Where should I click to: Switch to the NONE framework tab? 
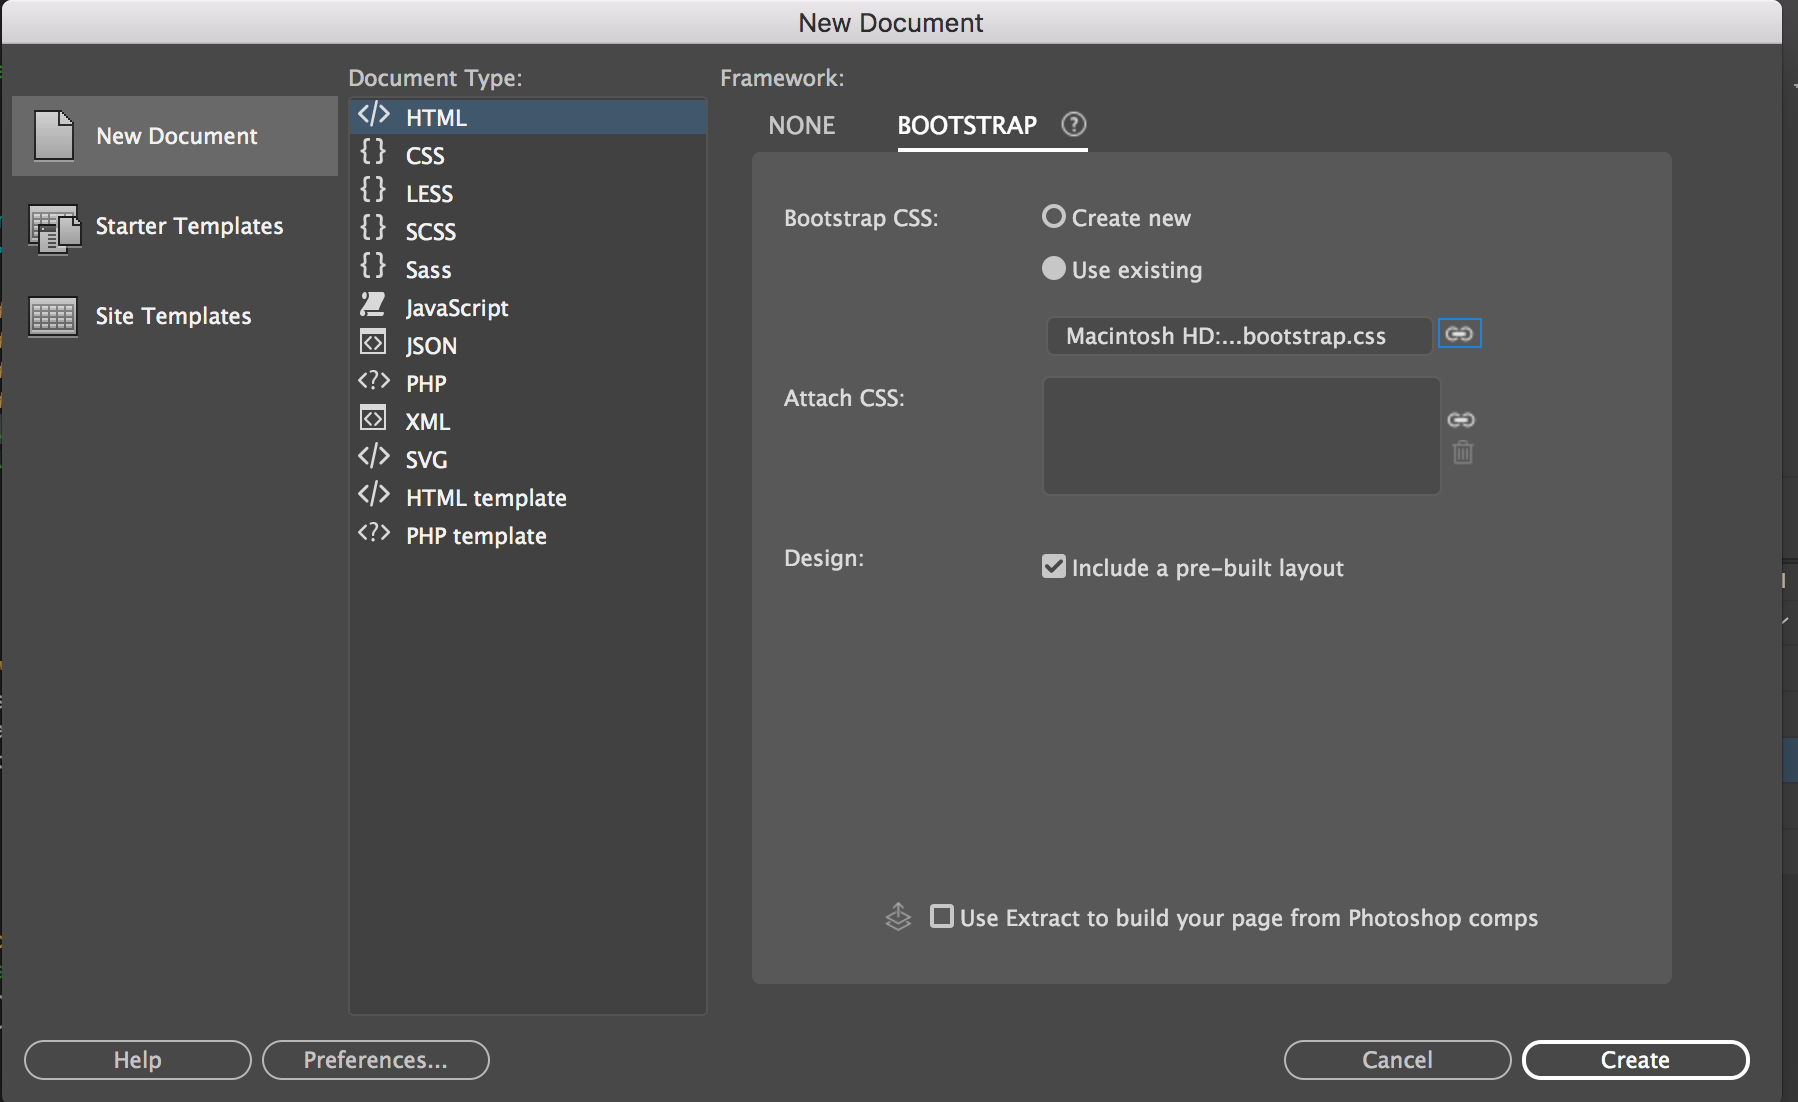click(x=801, y=125)
